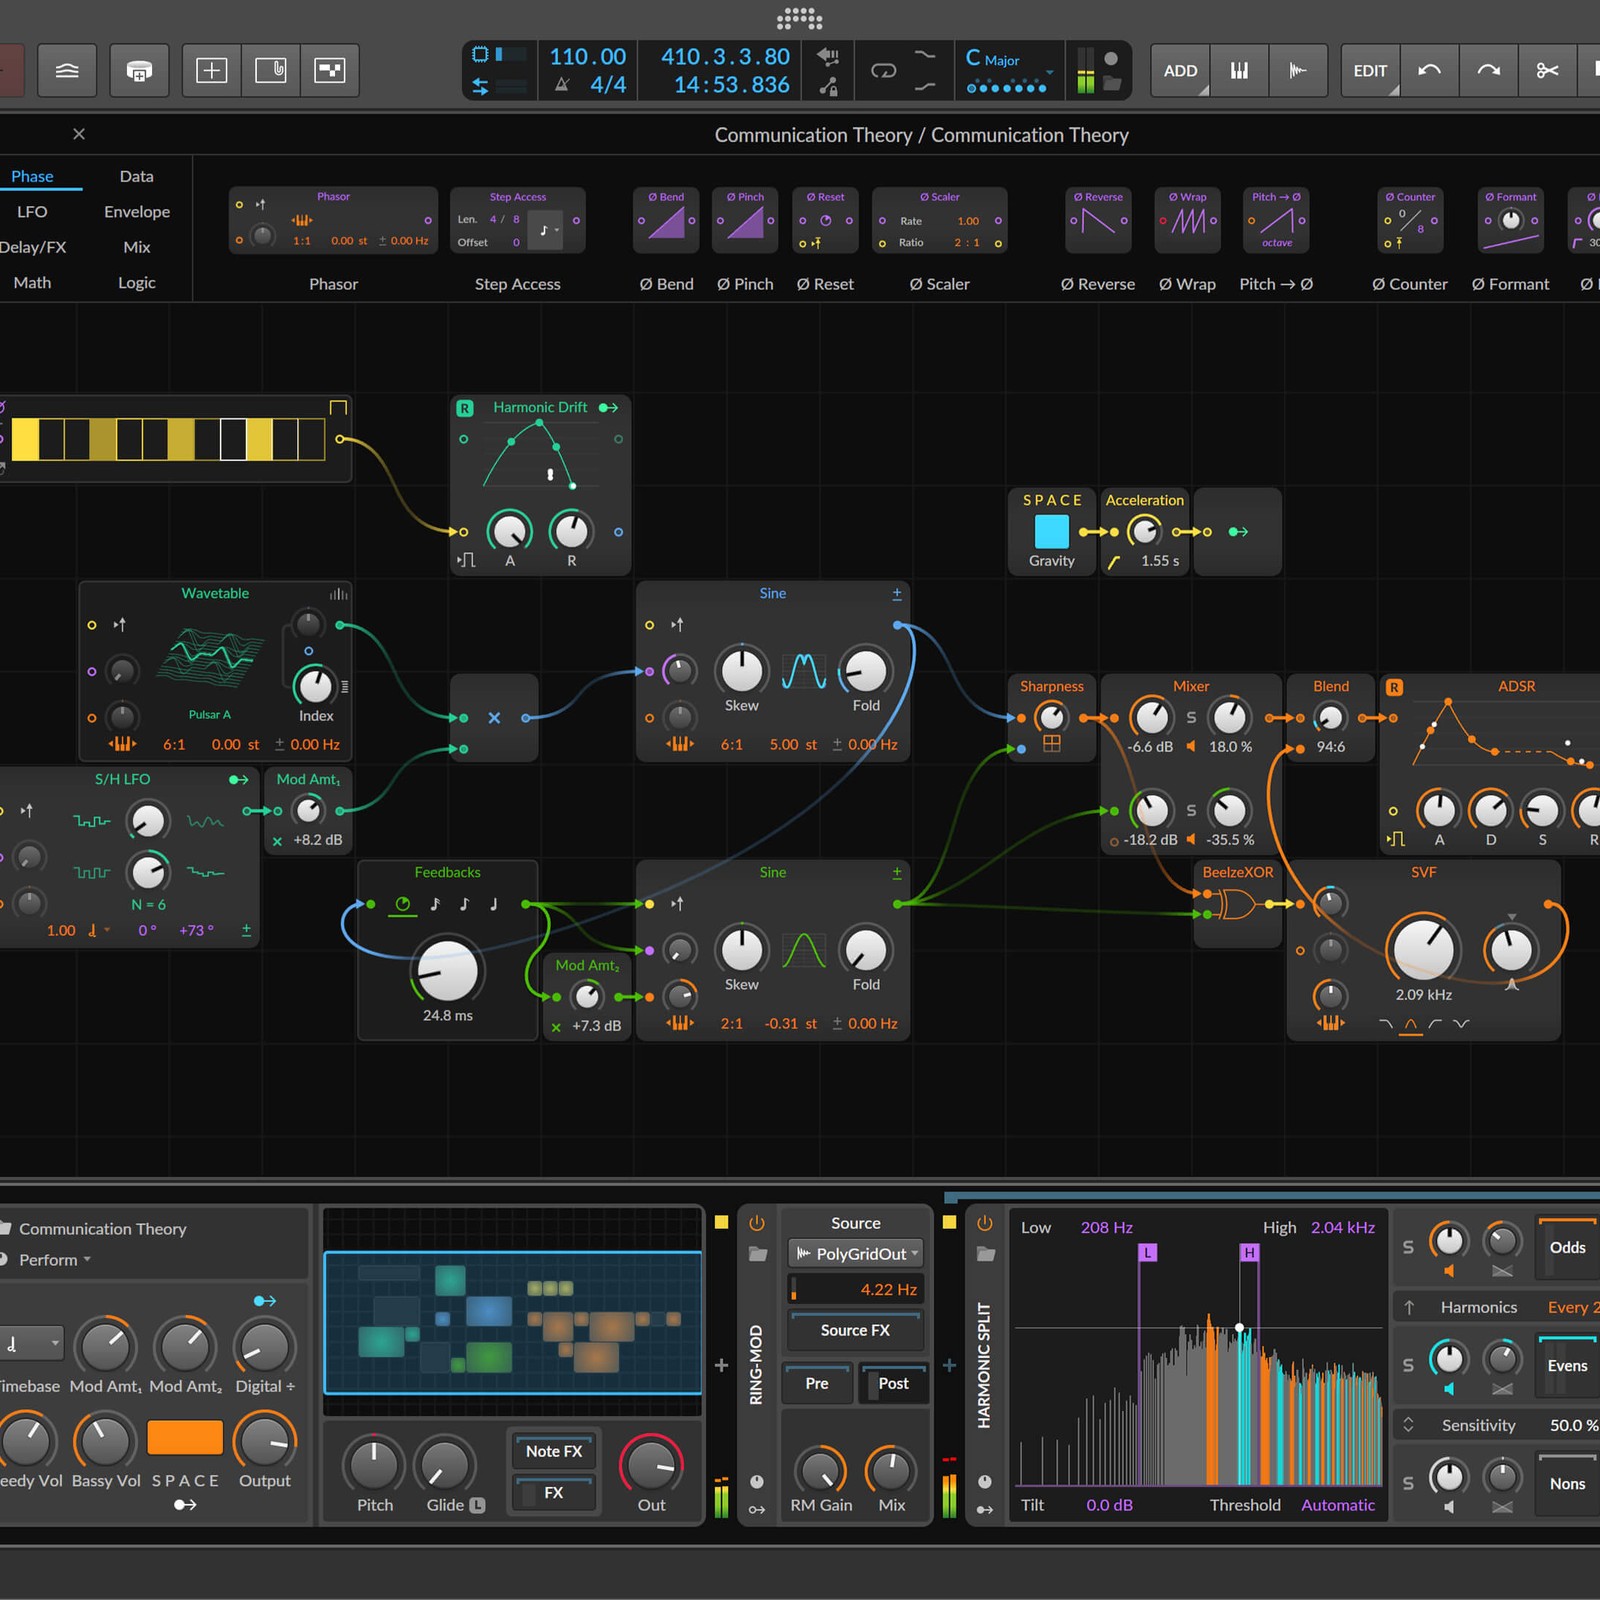Switch to the Phase module category
The width and height of the screenshot is (1600, 1600).
[x=32, y=176]
